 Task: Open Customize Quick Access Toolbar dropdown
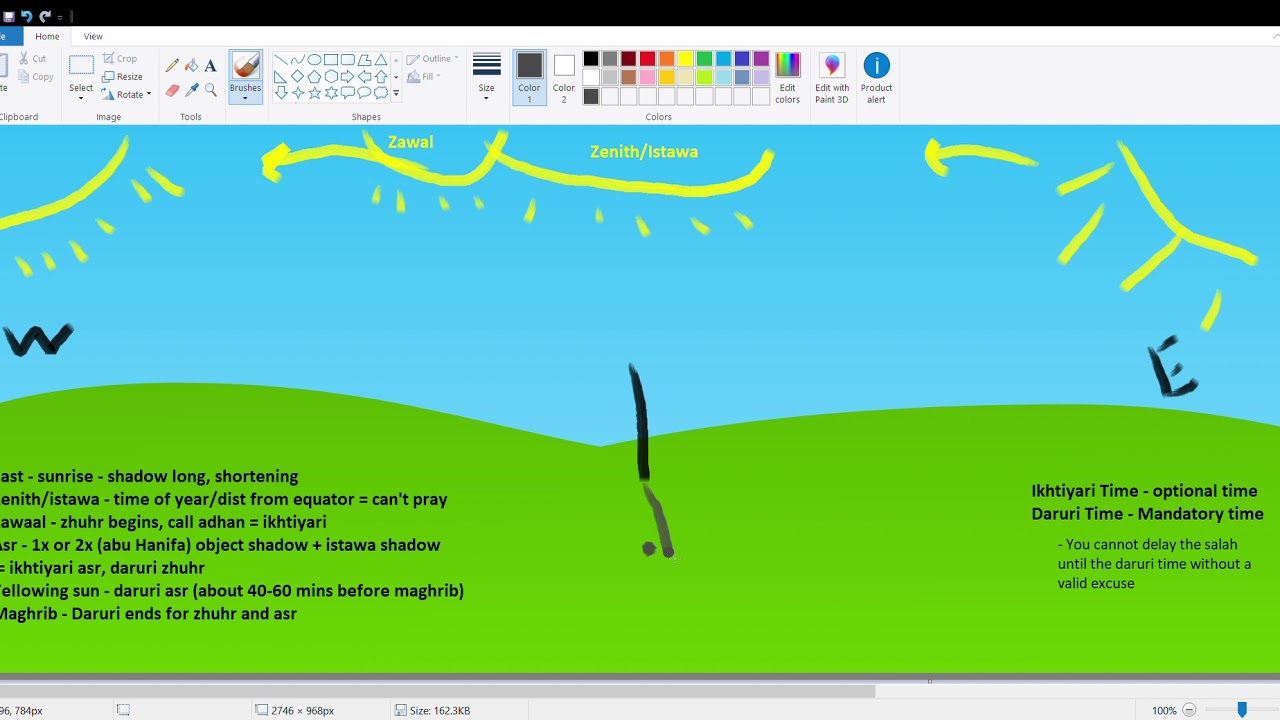[x=60, y=17]
